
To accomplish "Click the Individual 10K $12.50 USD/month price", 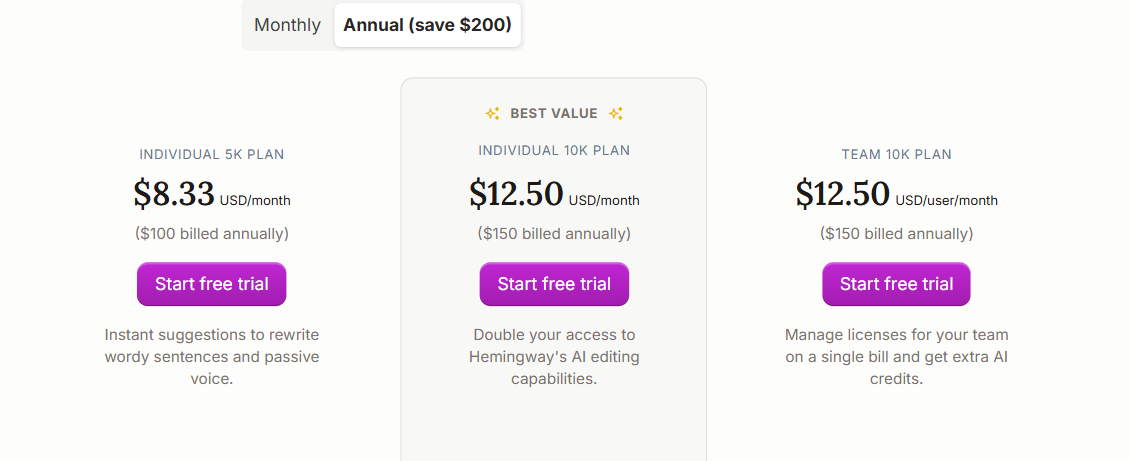I will click(x=554, y=194).
